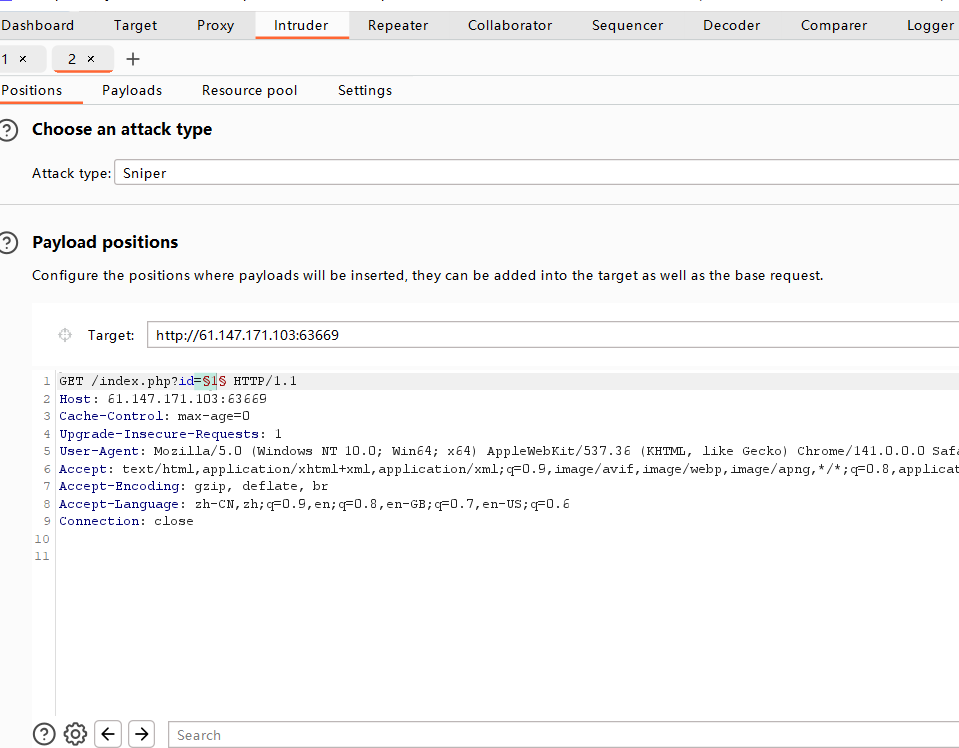Click help icon beside Payload positions
Screen dimensions: 959x748
click(9, 242)
